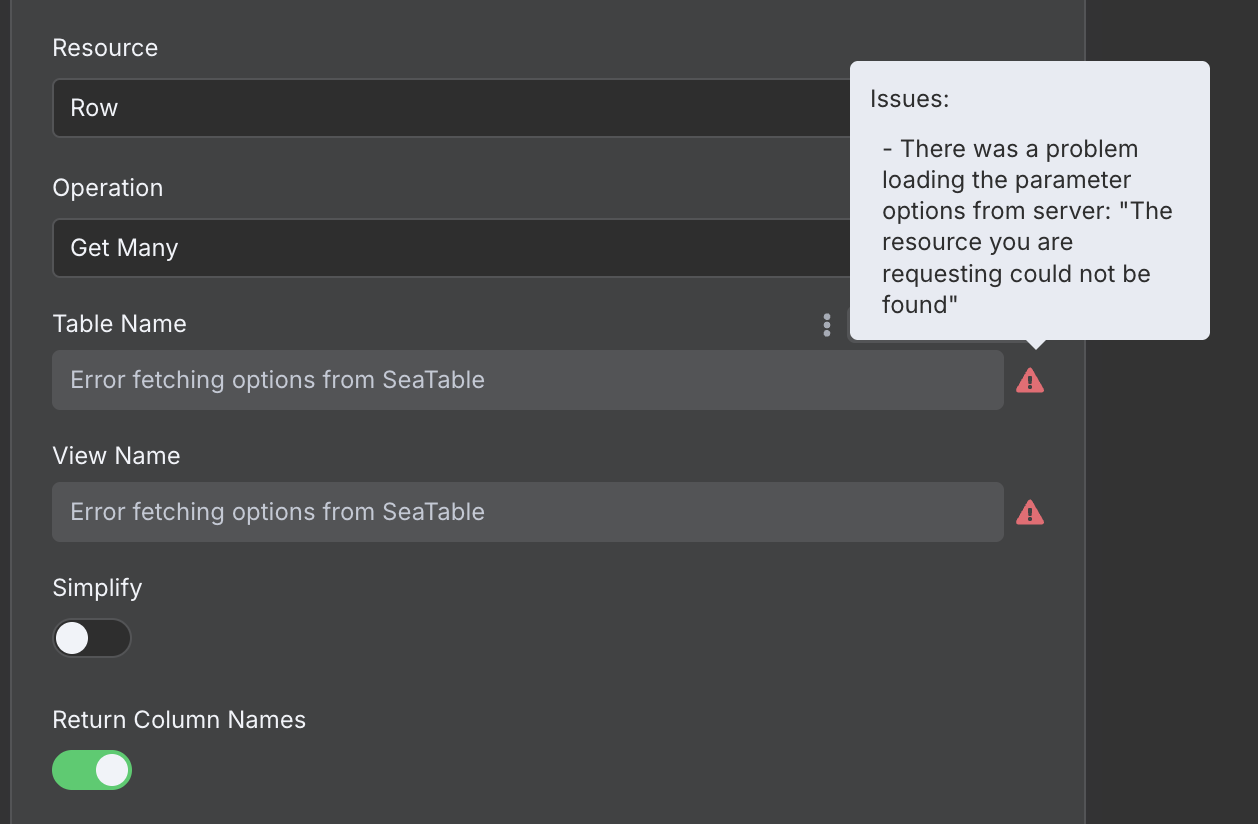Enable the Simplify toggle switch

(x=92, y=638)
